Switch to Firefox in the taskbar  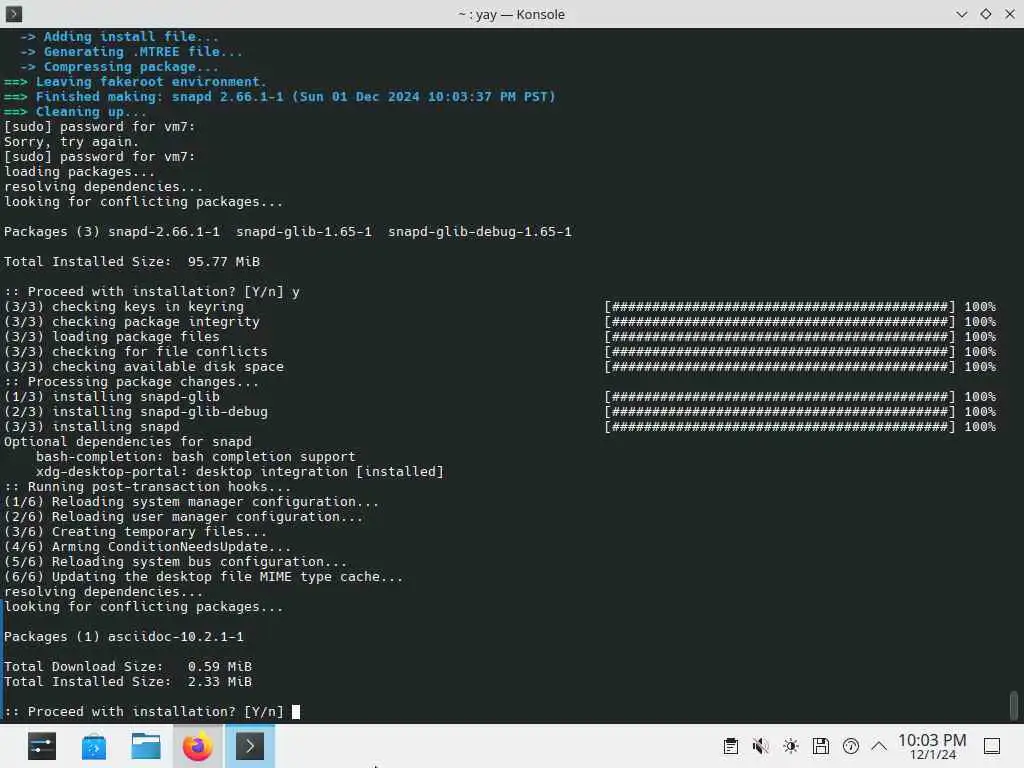tap(198, 746)
